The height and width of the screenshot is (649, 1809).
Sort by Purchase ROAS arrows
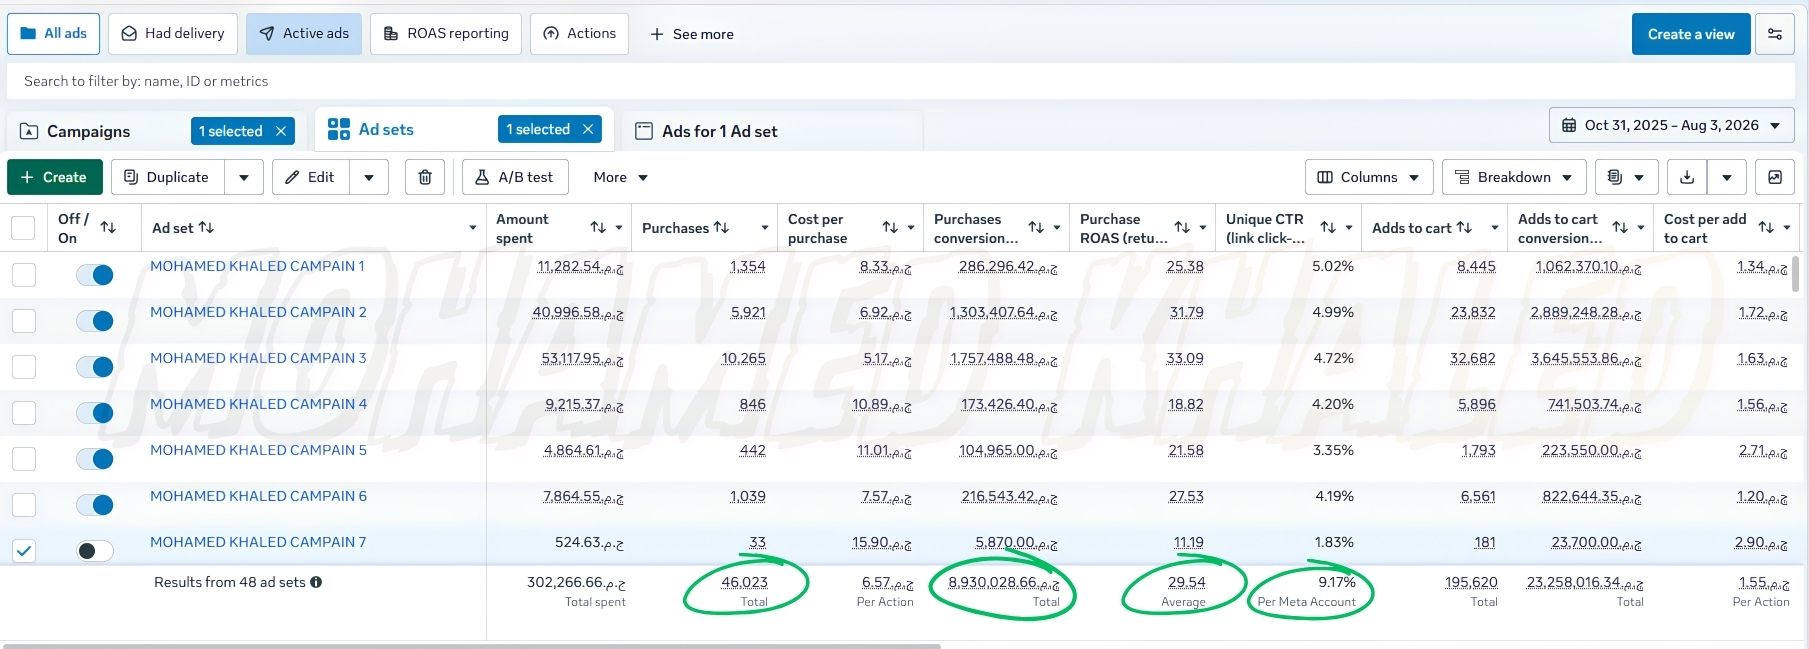pos(1182,228)
